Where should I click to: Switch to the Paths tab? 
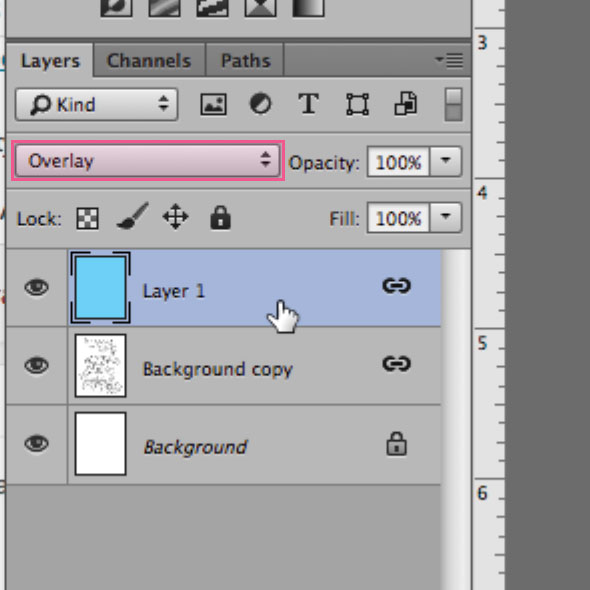(245, 61)
